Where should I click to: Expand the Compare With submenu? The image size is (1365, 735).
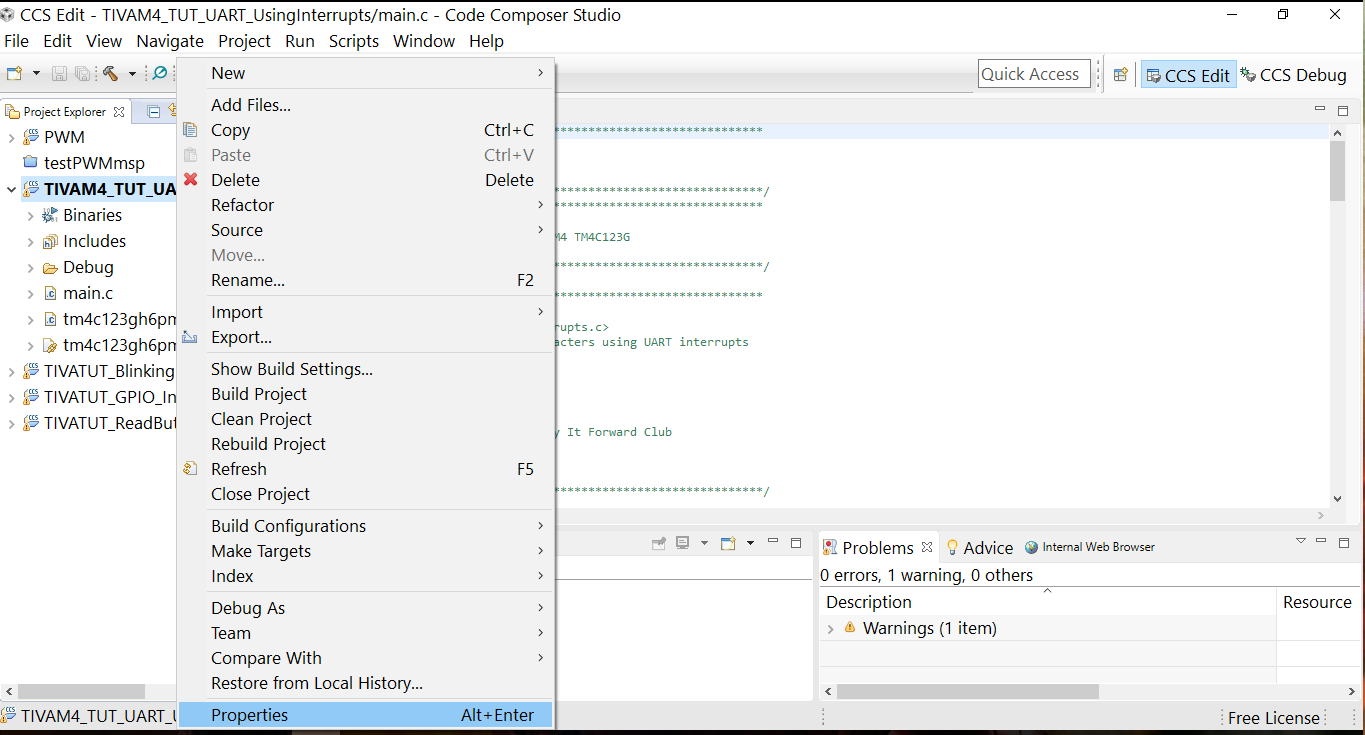(365, 658)
